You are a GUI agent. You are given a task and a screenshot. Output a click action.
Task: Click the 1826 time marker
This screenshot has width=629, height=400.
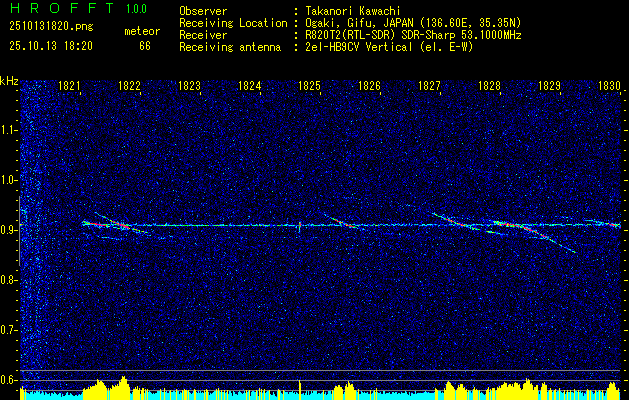[x=369, y=85]
